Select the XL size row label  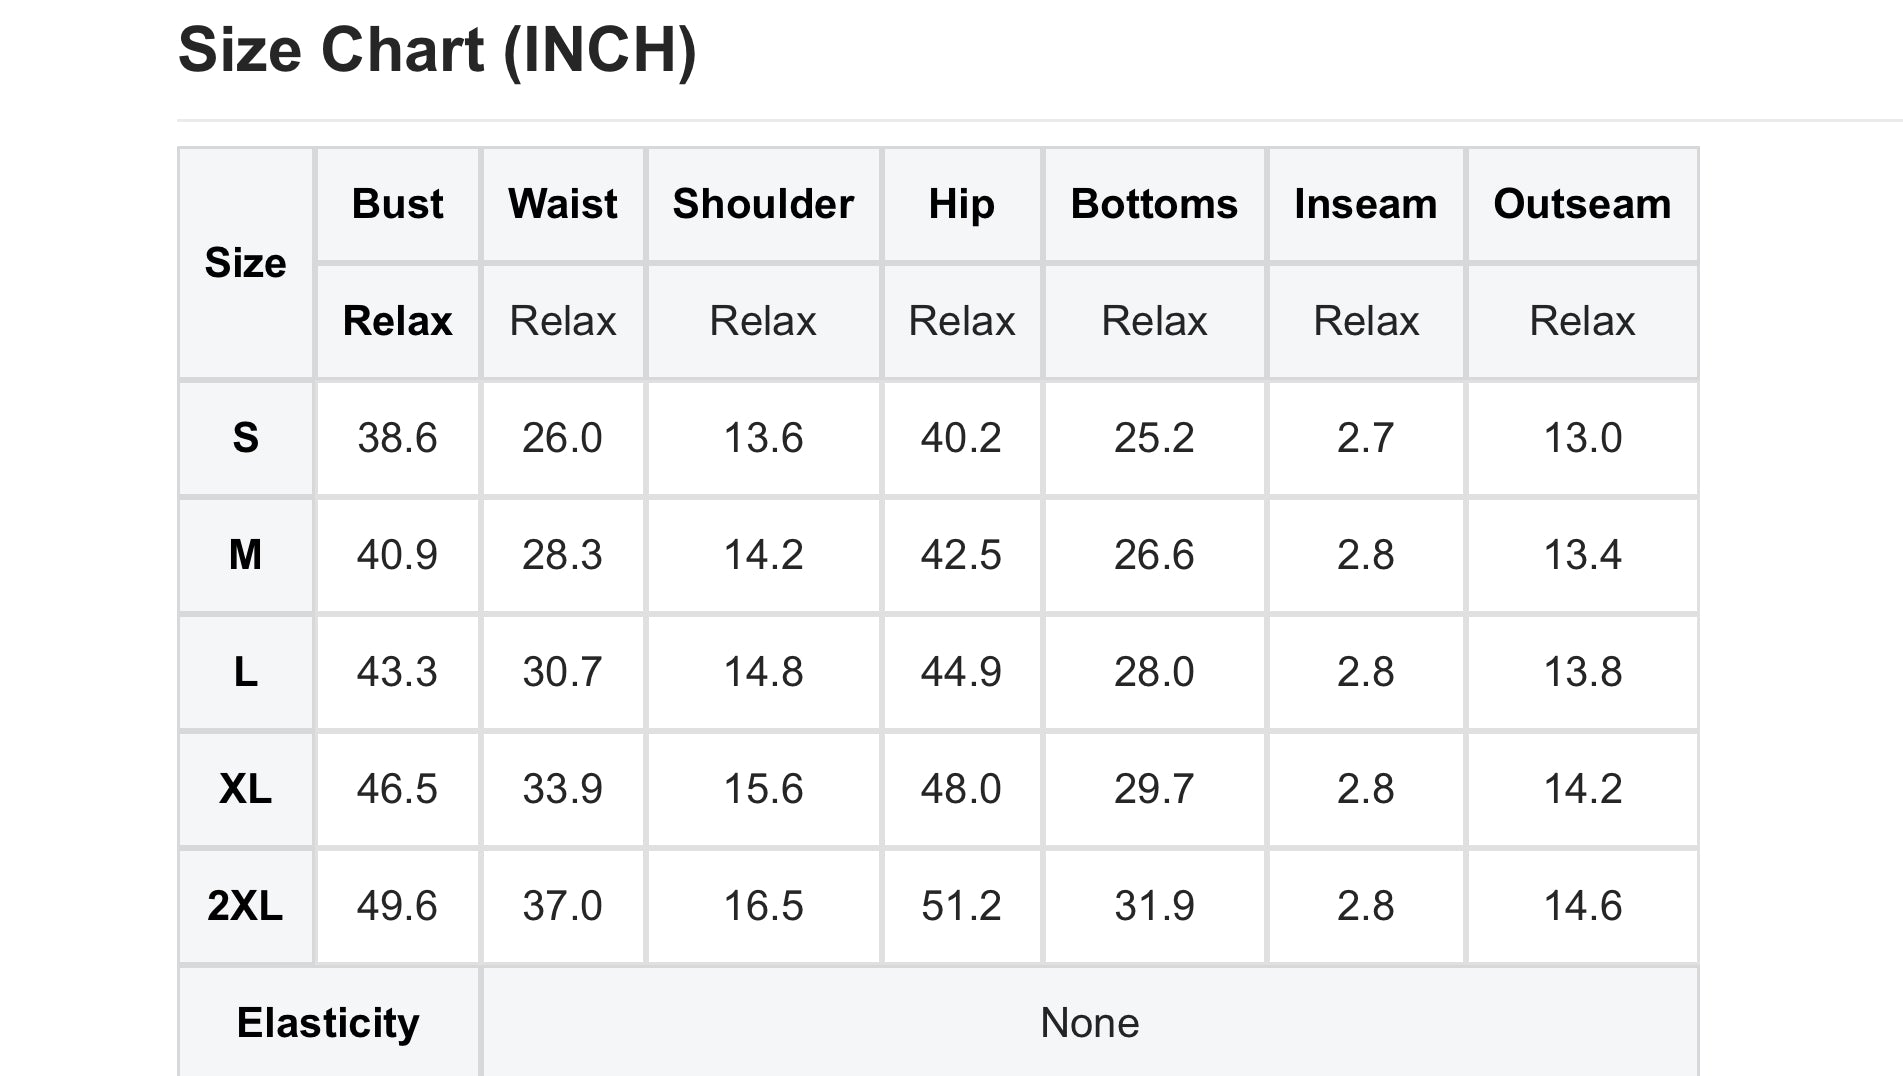coord(245,789)
